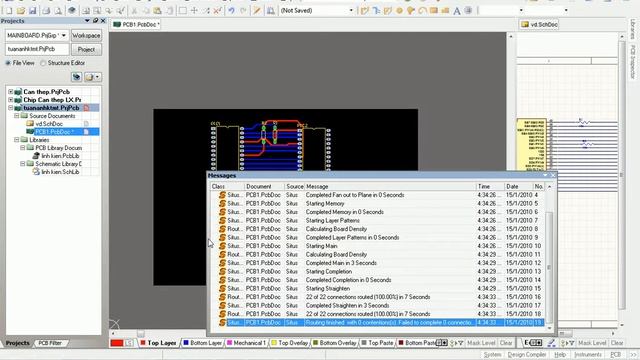Click the Project button

pos(86,49)
